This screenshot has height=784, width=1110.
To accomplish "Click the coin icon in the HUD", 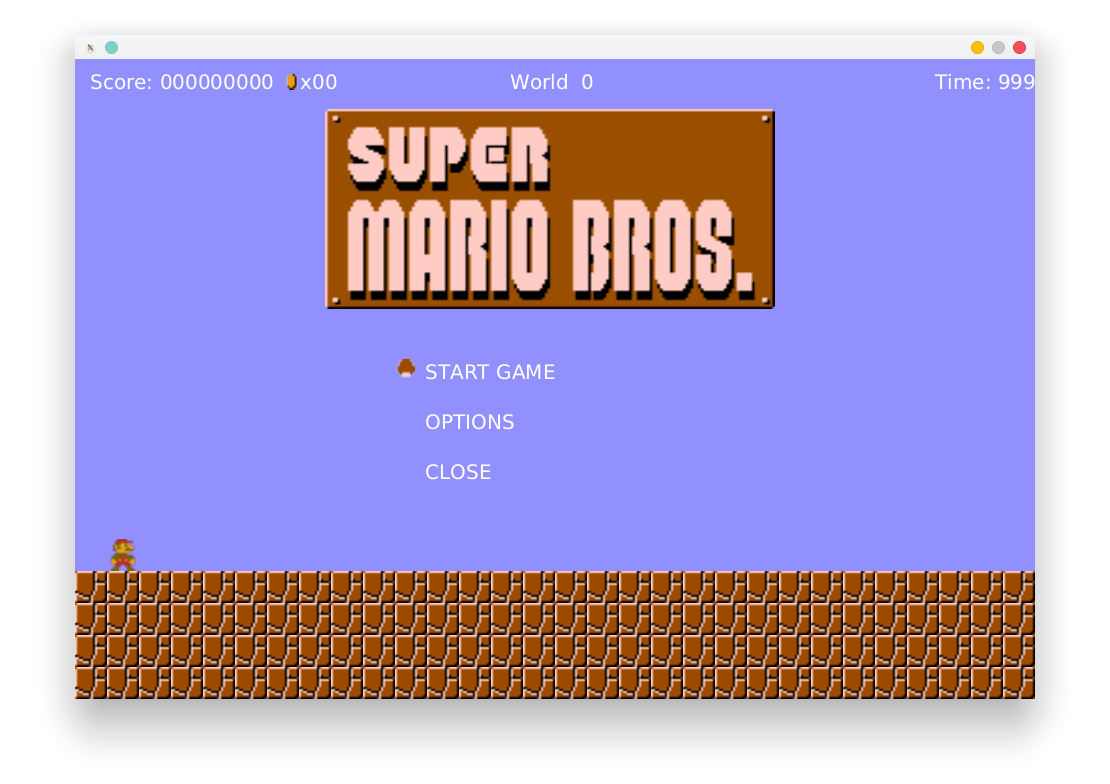I will click(291, 81).
